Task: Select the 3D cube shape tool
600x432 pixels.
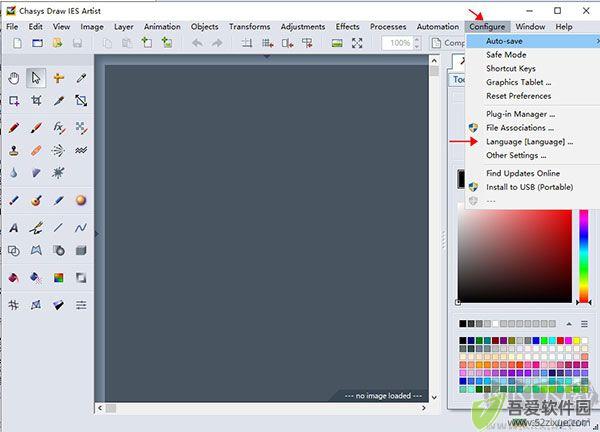Action: coord(81,251)
